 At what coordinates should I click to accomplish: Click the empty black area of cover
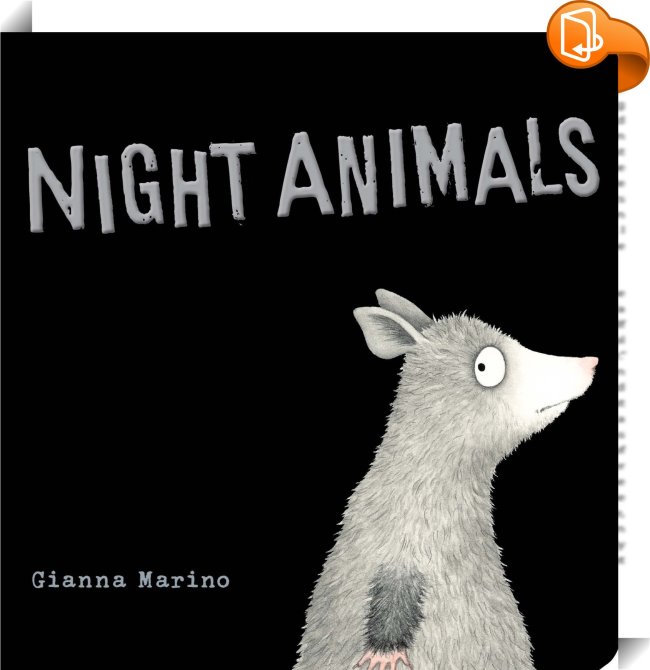click(171, 385)
